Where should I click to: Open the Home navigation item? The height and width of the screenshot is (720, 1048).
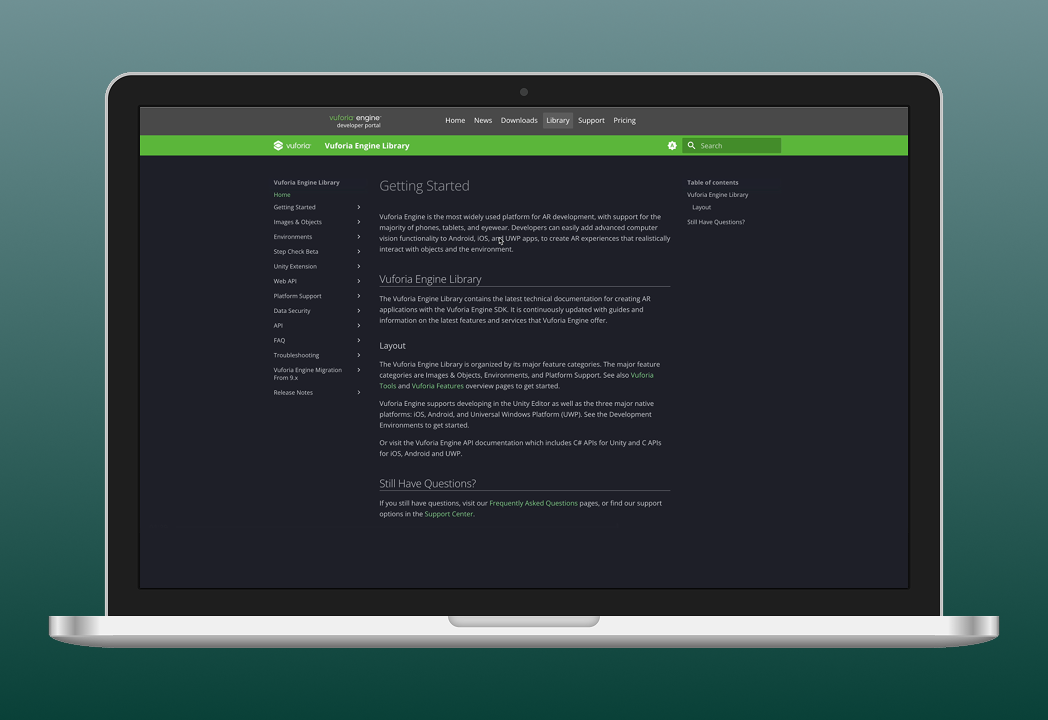tap(455, 120)
